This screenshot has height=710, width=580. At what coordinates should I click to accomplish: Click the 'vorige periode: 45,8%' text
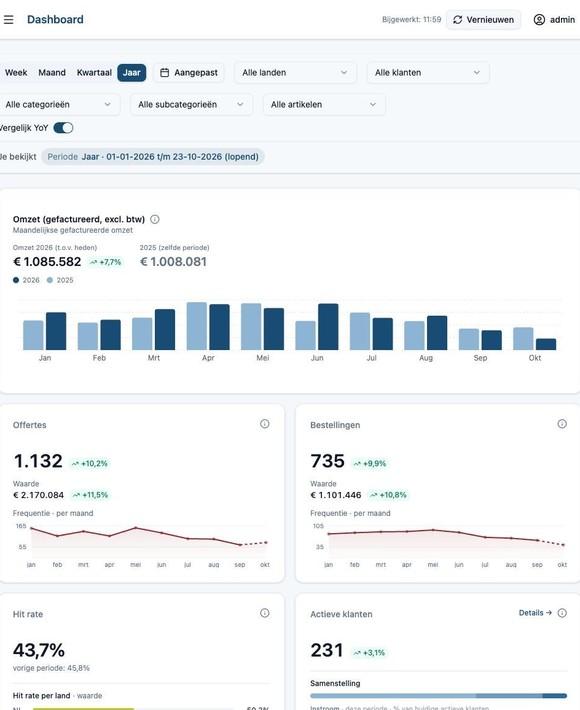[51, 668]
